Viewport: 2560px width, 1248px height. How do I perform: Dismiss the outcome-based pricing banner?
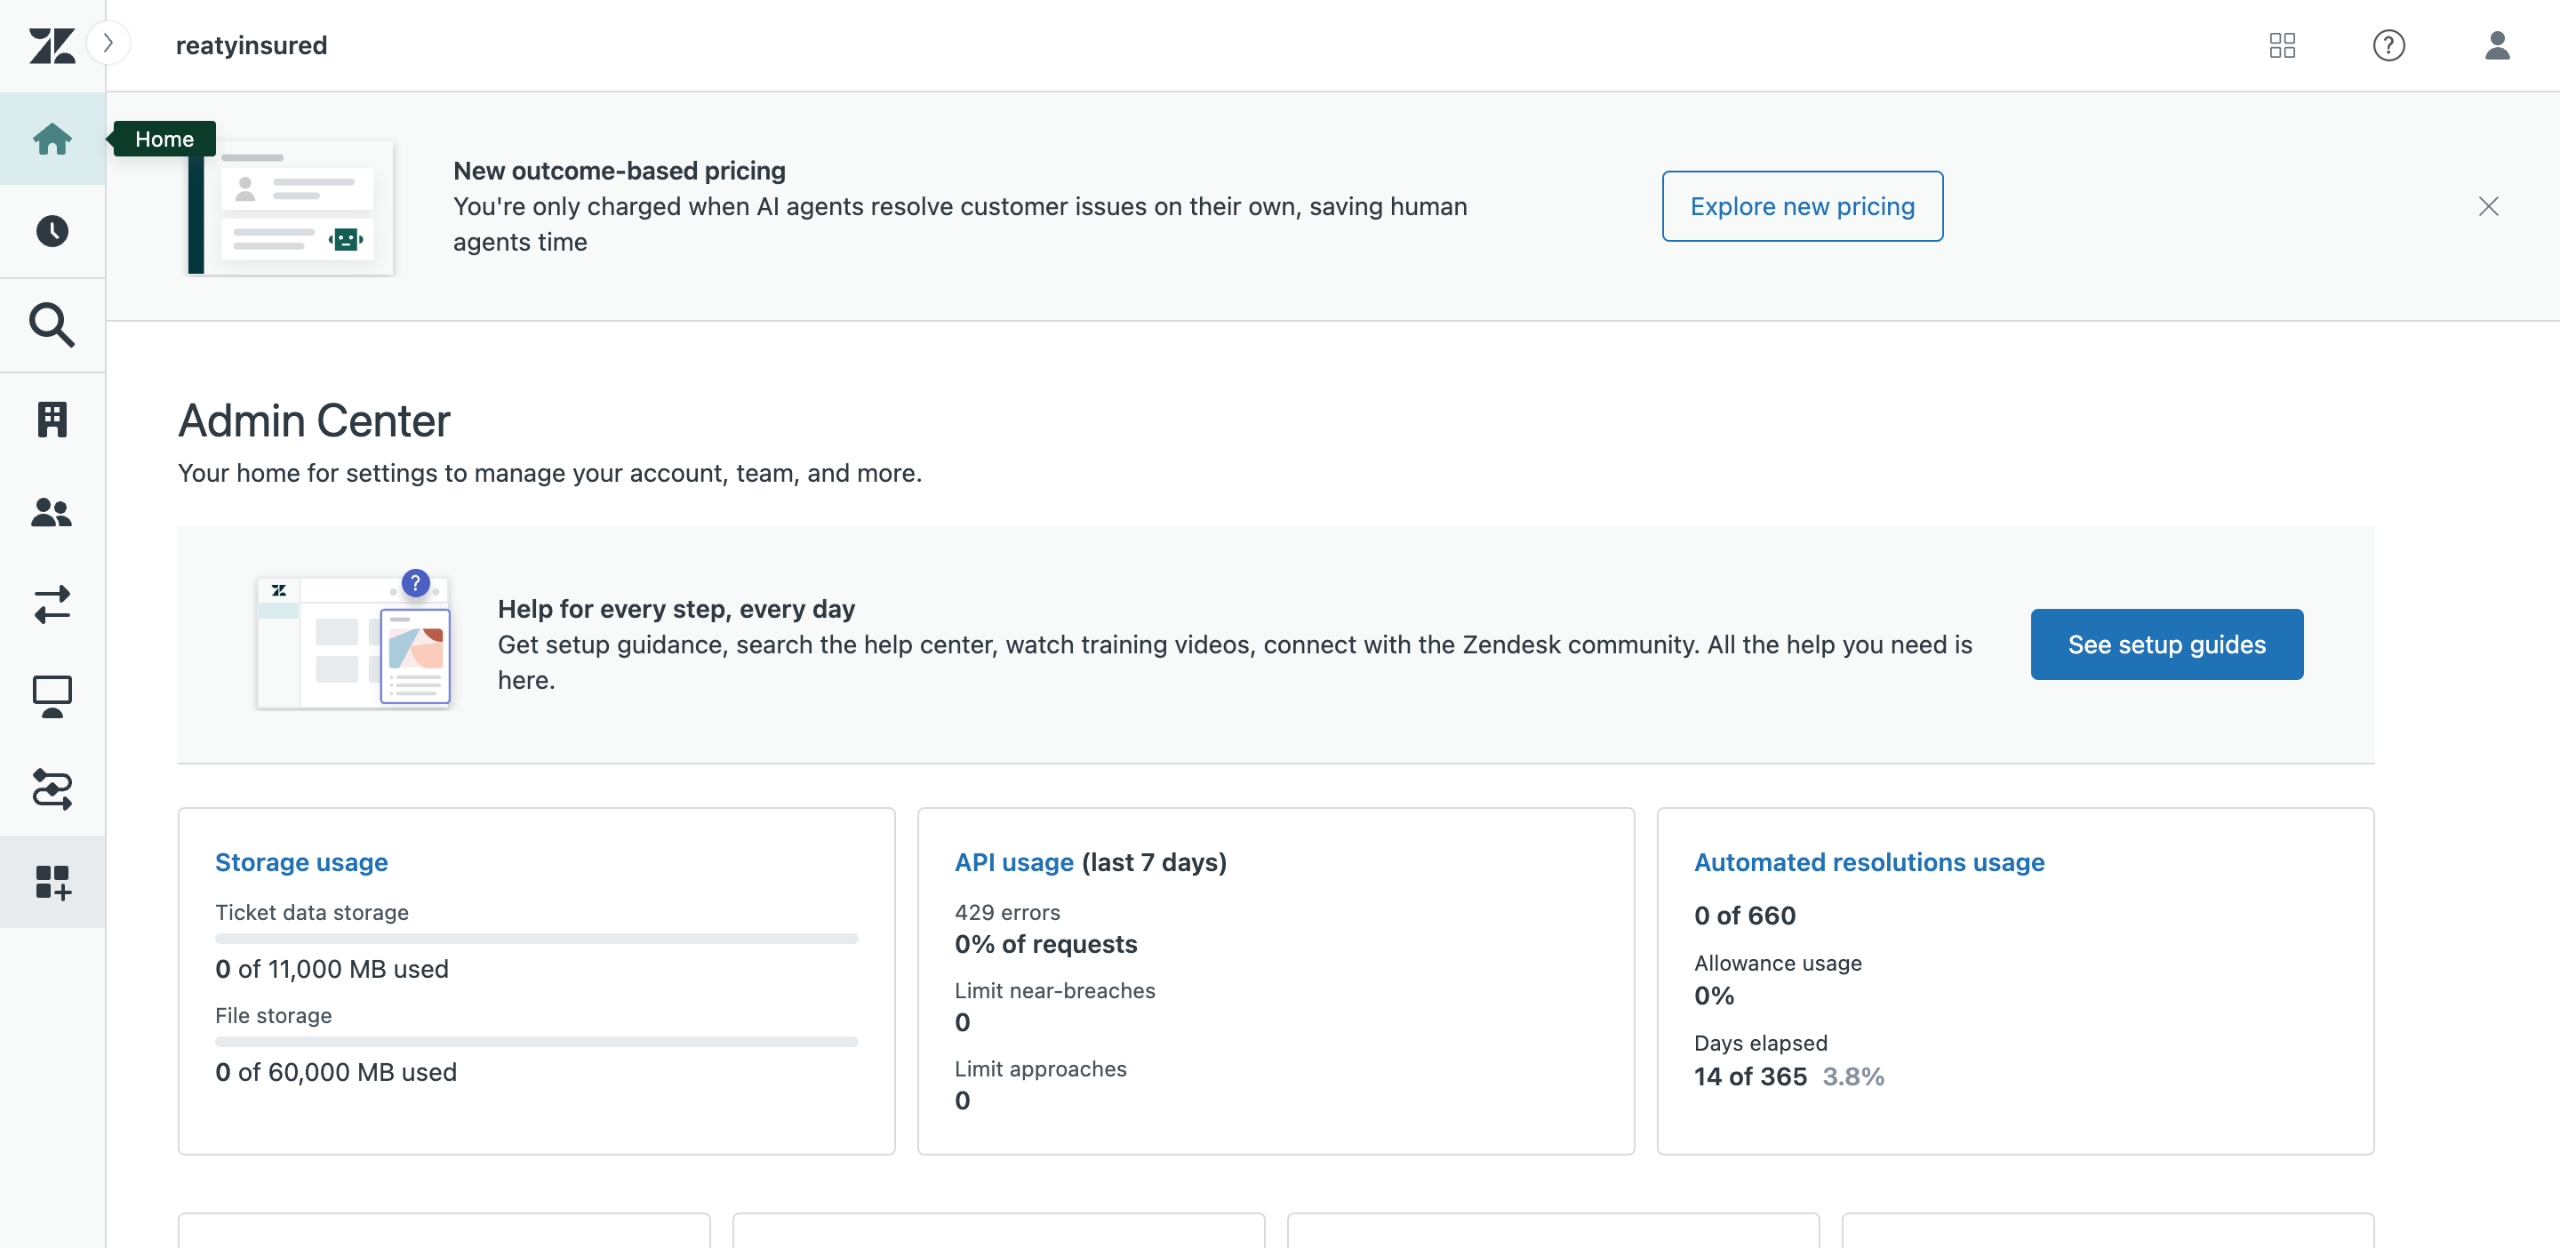2489,206
